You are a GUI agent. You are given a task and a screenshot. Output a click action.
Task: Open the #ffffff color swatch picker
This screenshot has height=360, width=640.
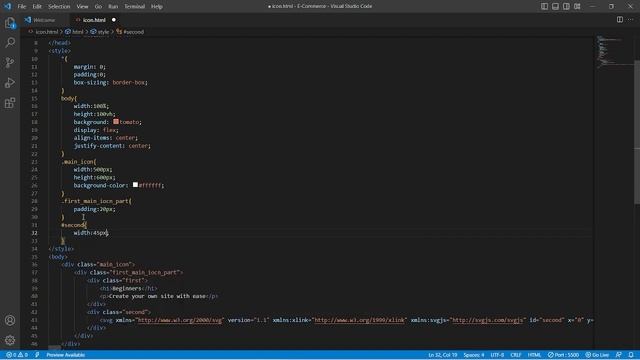coord(135,185)
